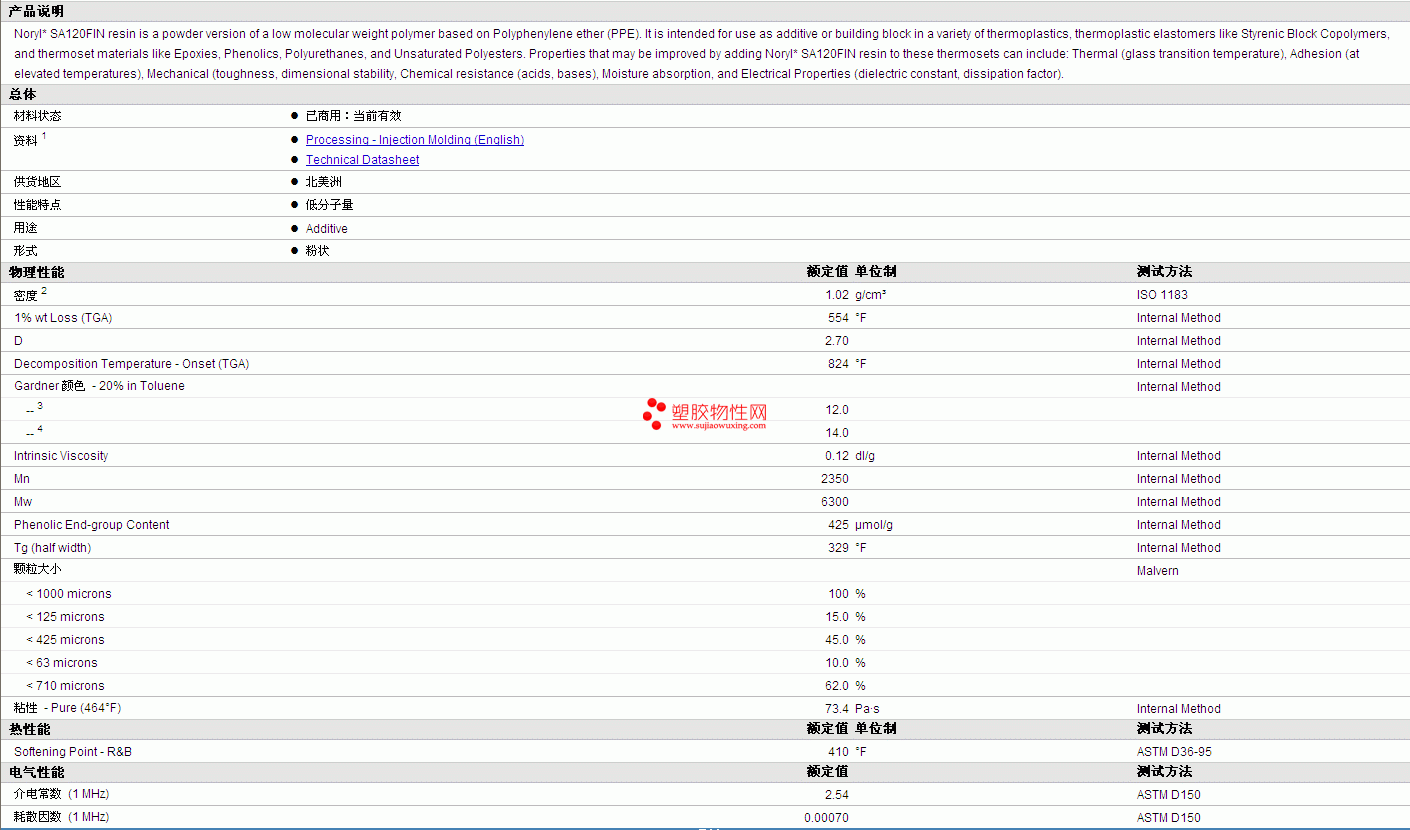
Task: Click the 总体 section header
Action: click(23, 94)
